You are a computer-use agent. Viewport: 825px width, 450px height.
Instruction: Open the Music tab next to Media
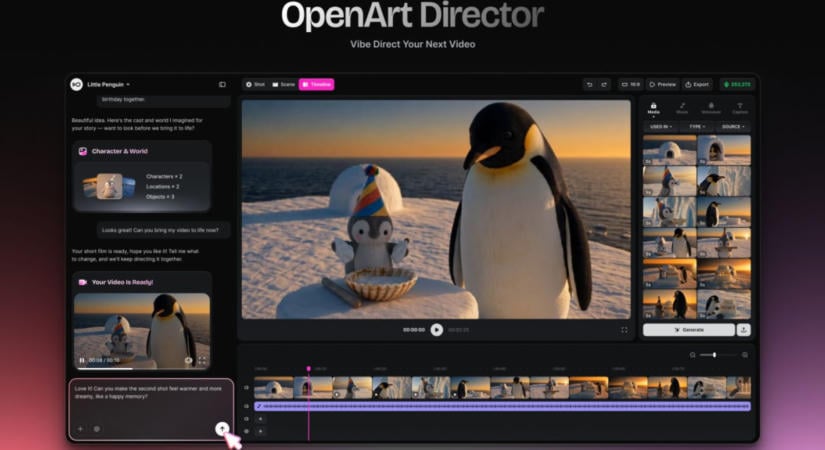[682, 108]
